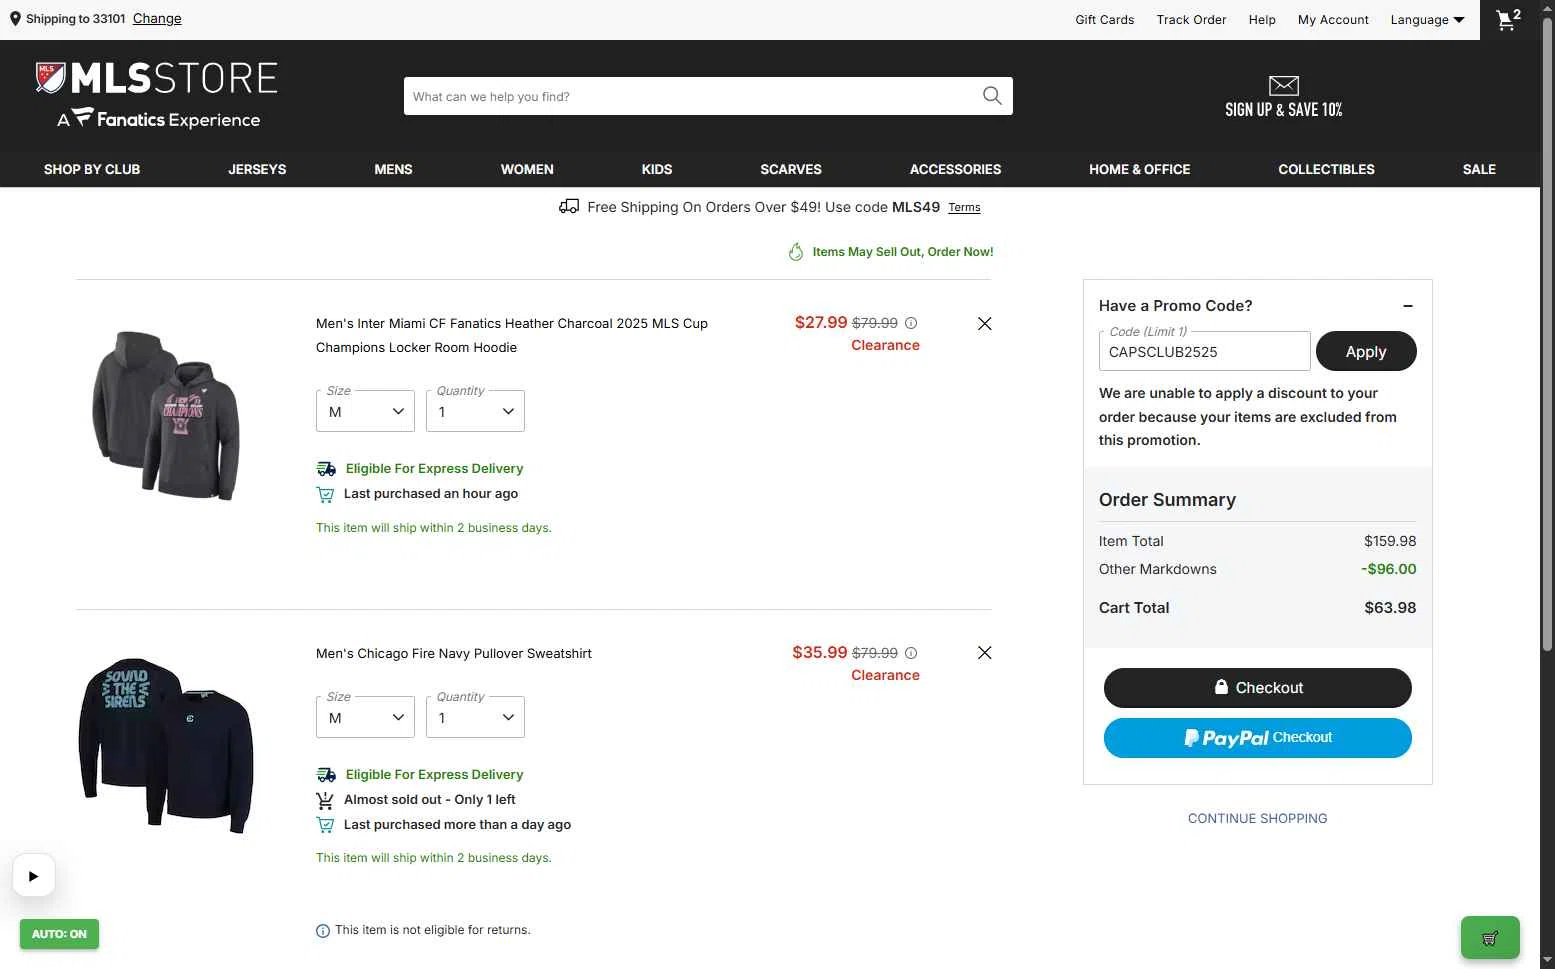Click Continue Shopping link
Screen dimensions: 1555x969
(1258, 818)
